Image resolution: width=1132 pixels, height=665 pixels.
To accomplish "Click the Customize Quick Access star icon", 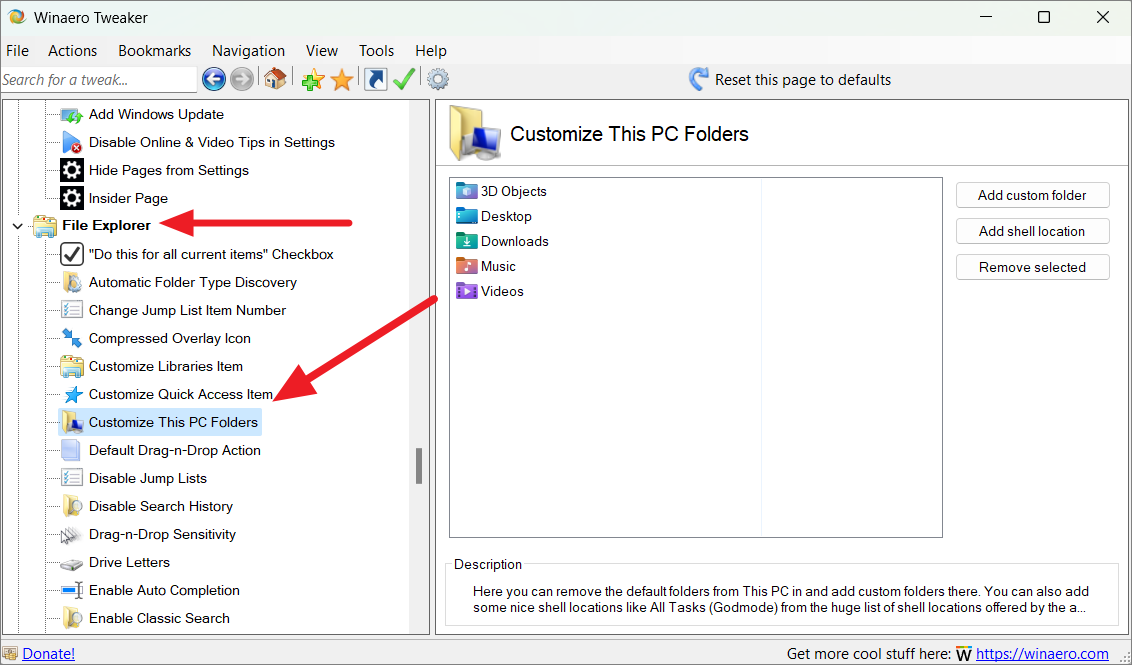I will pos(72,394).
